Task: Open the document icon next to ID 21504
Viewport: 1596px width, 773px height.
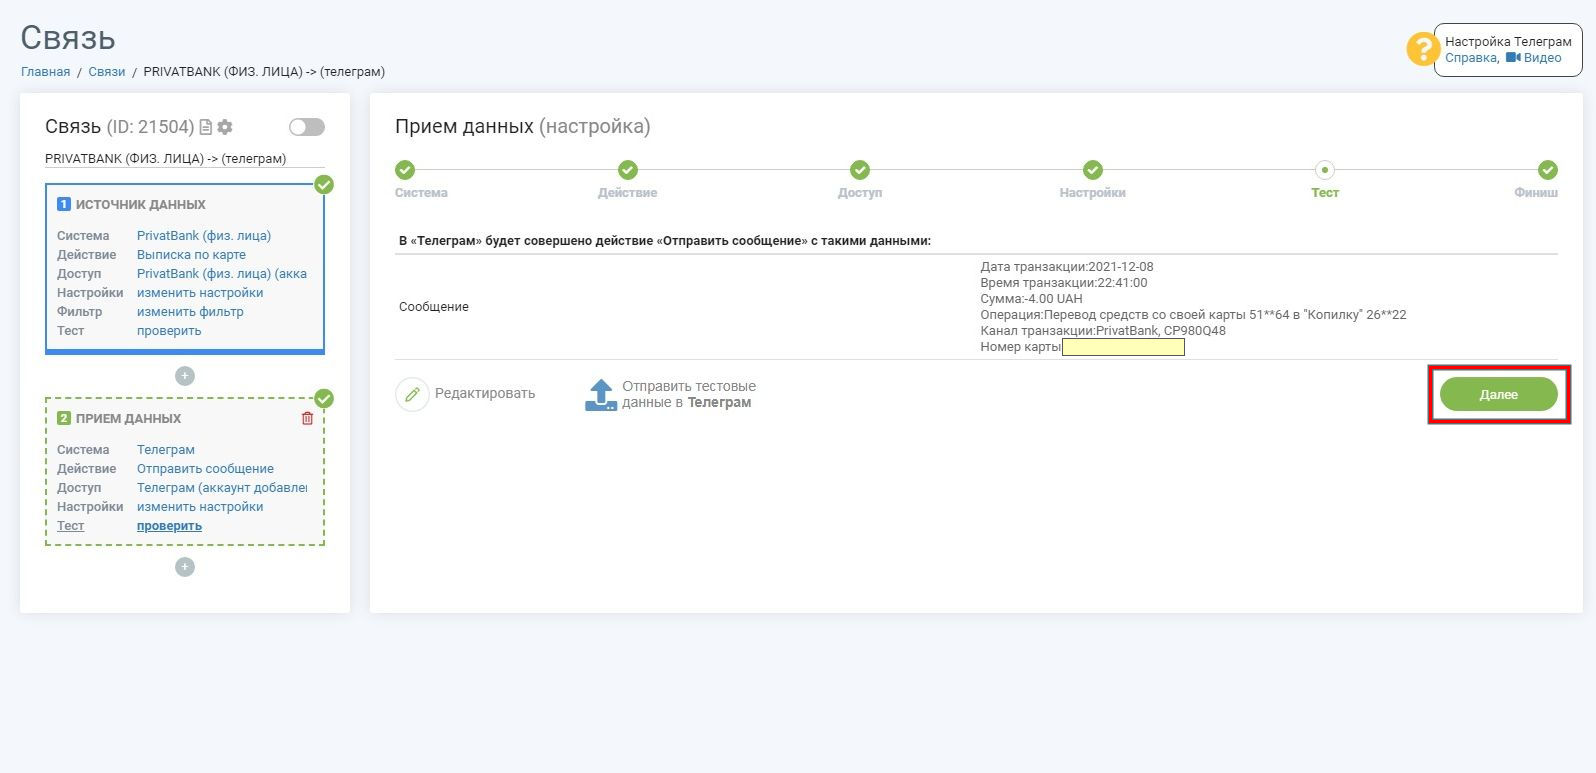Action: pos(206,127)
